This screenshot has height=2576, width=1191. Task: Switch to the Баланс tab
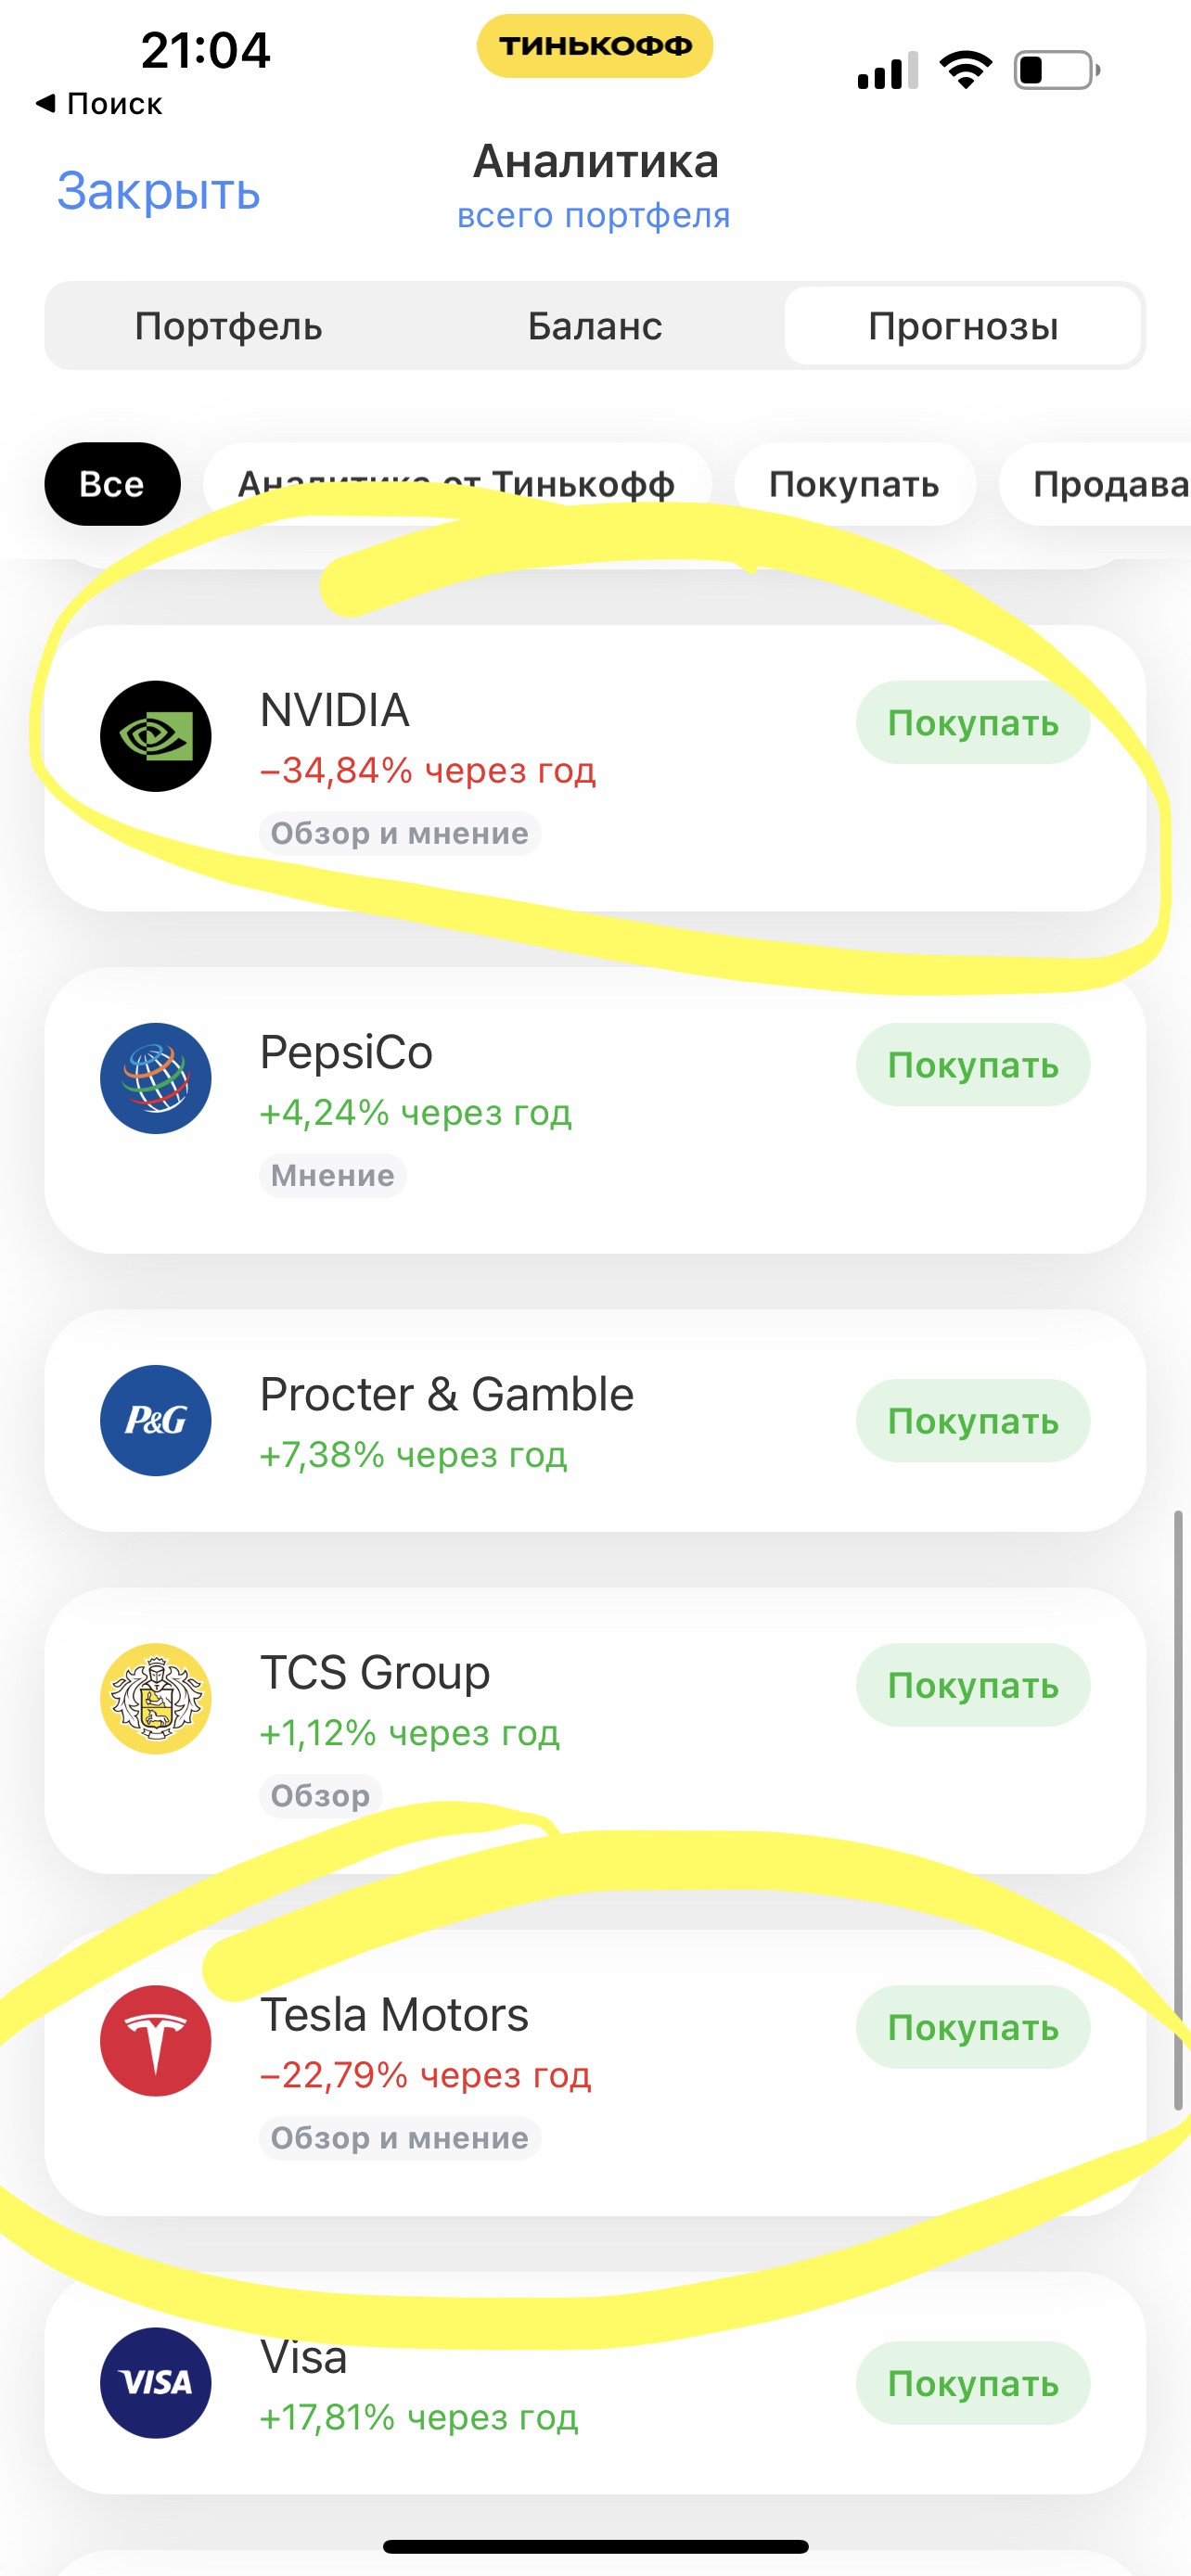(595, 326)
